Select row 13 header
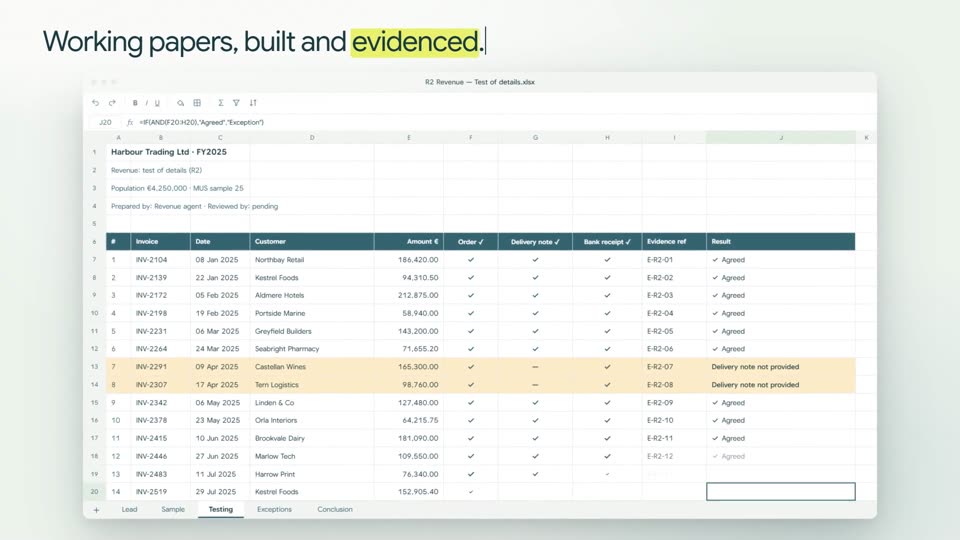The width and height of the screenshot is (960, 540). tap(94, 367)
